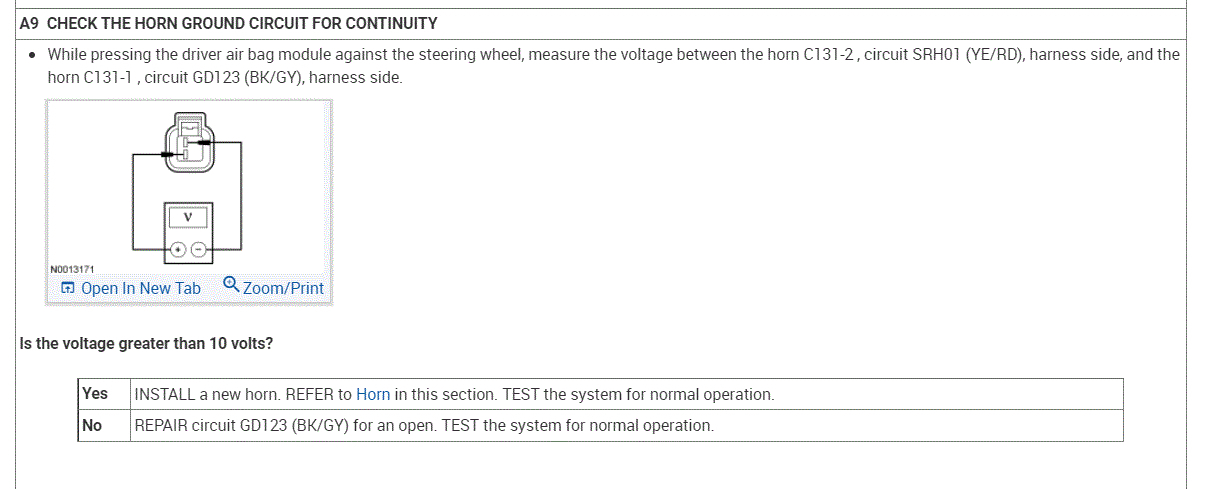1206x489 pixels.
Task: Click the voltage greater than 10 volts question
Action: (x=146, y=343)
